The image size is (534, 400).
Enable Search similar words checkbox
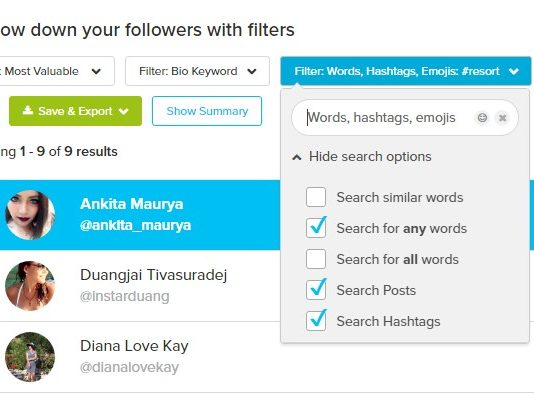(x=316, y=197)
